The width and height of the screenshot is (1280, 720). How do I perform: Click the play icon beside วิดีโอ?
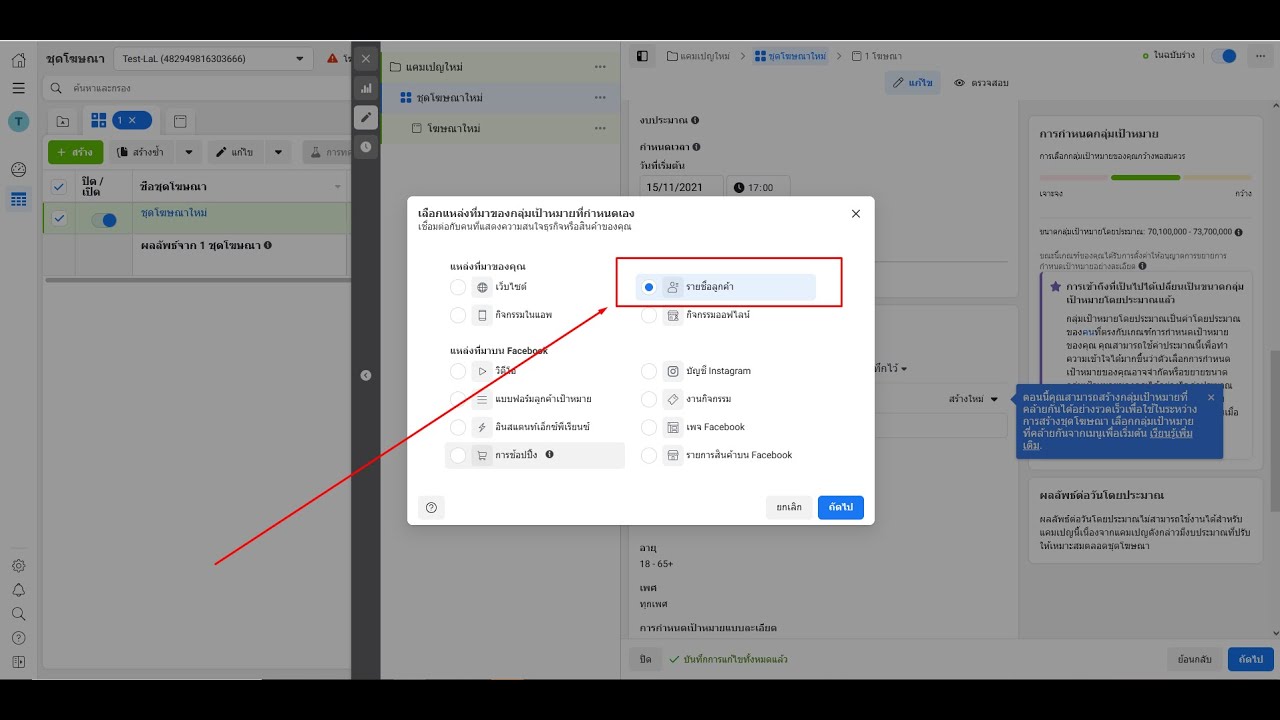click(x=482, y=371)
